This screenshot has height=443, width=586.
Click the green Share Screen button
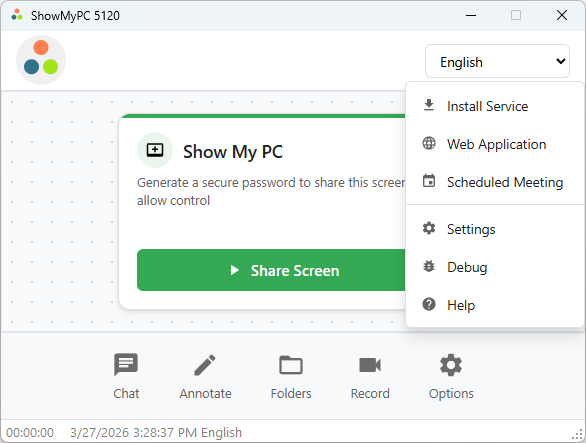[271, 270]
